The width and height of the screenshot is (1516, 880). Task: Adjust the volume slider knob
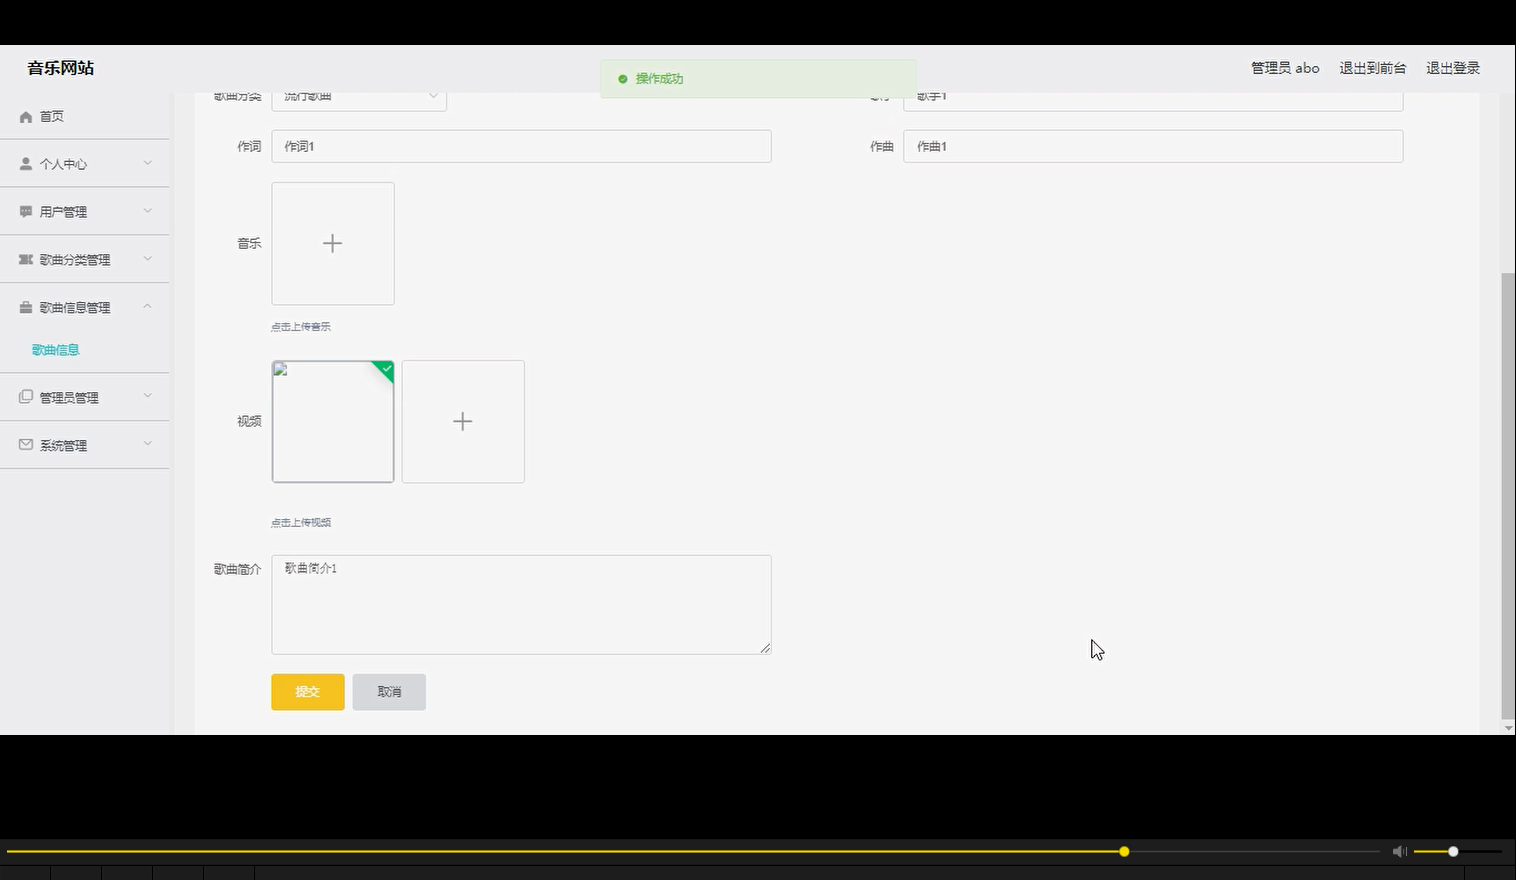click(x=1453, y=851)
